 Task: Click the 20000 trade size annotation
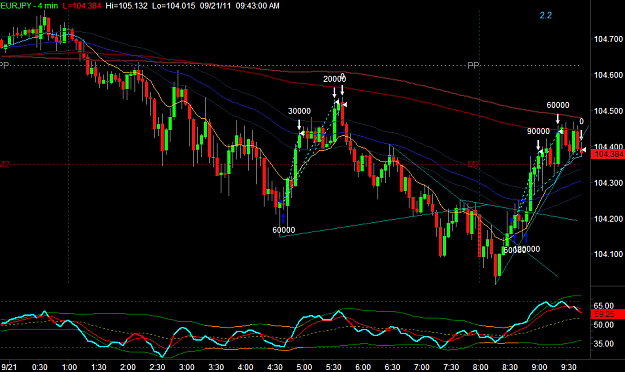[334, 79]
